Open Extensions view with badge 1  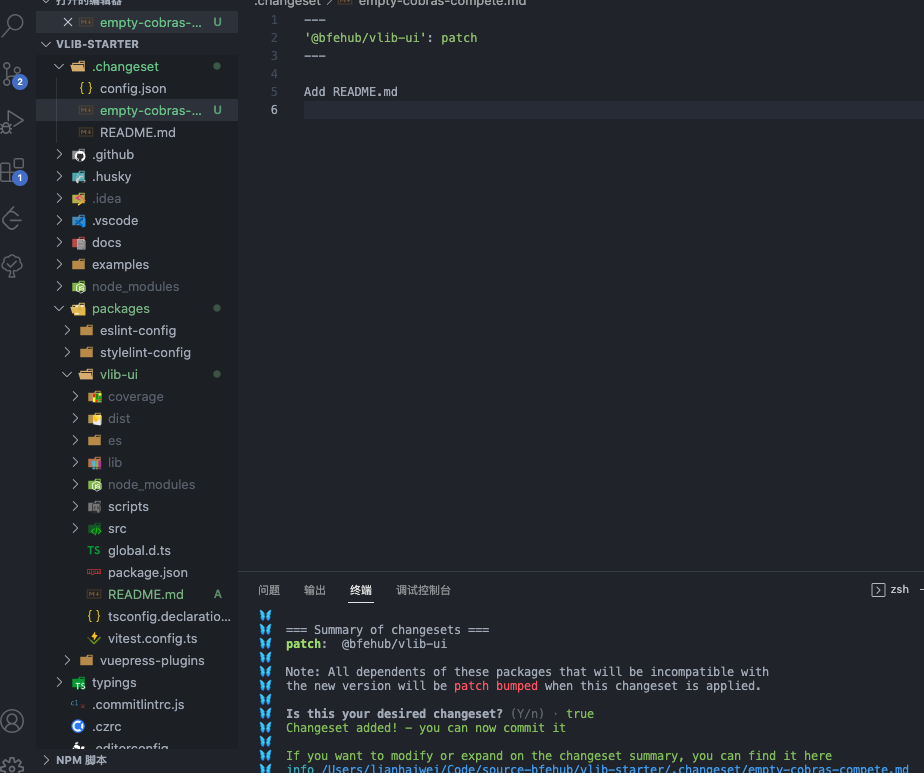pos(13,171)
